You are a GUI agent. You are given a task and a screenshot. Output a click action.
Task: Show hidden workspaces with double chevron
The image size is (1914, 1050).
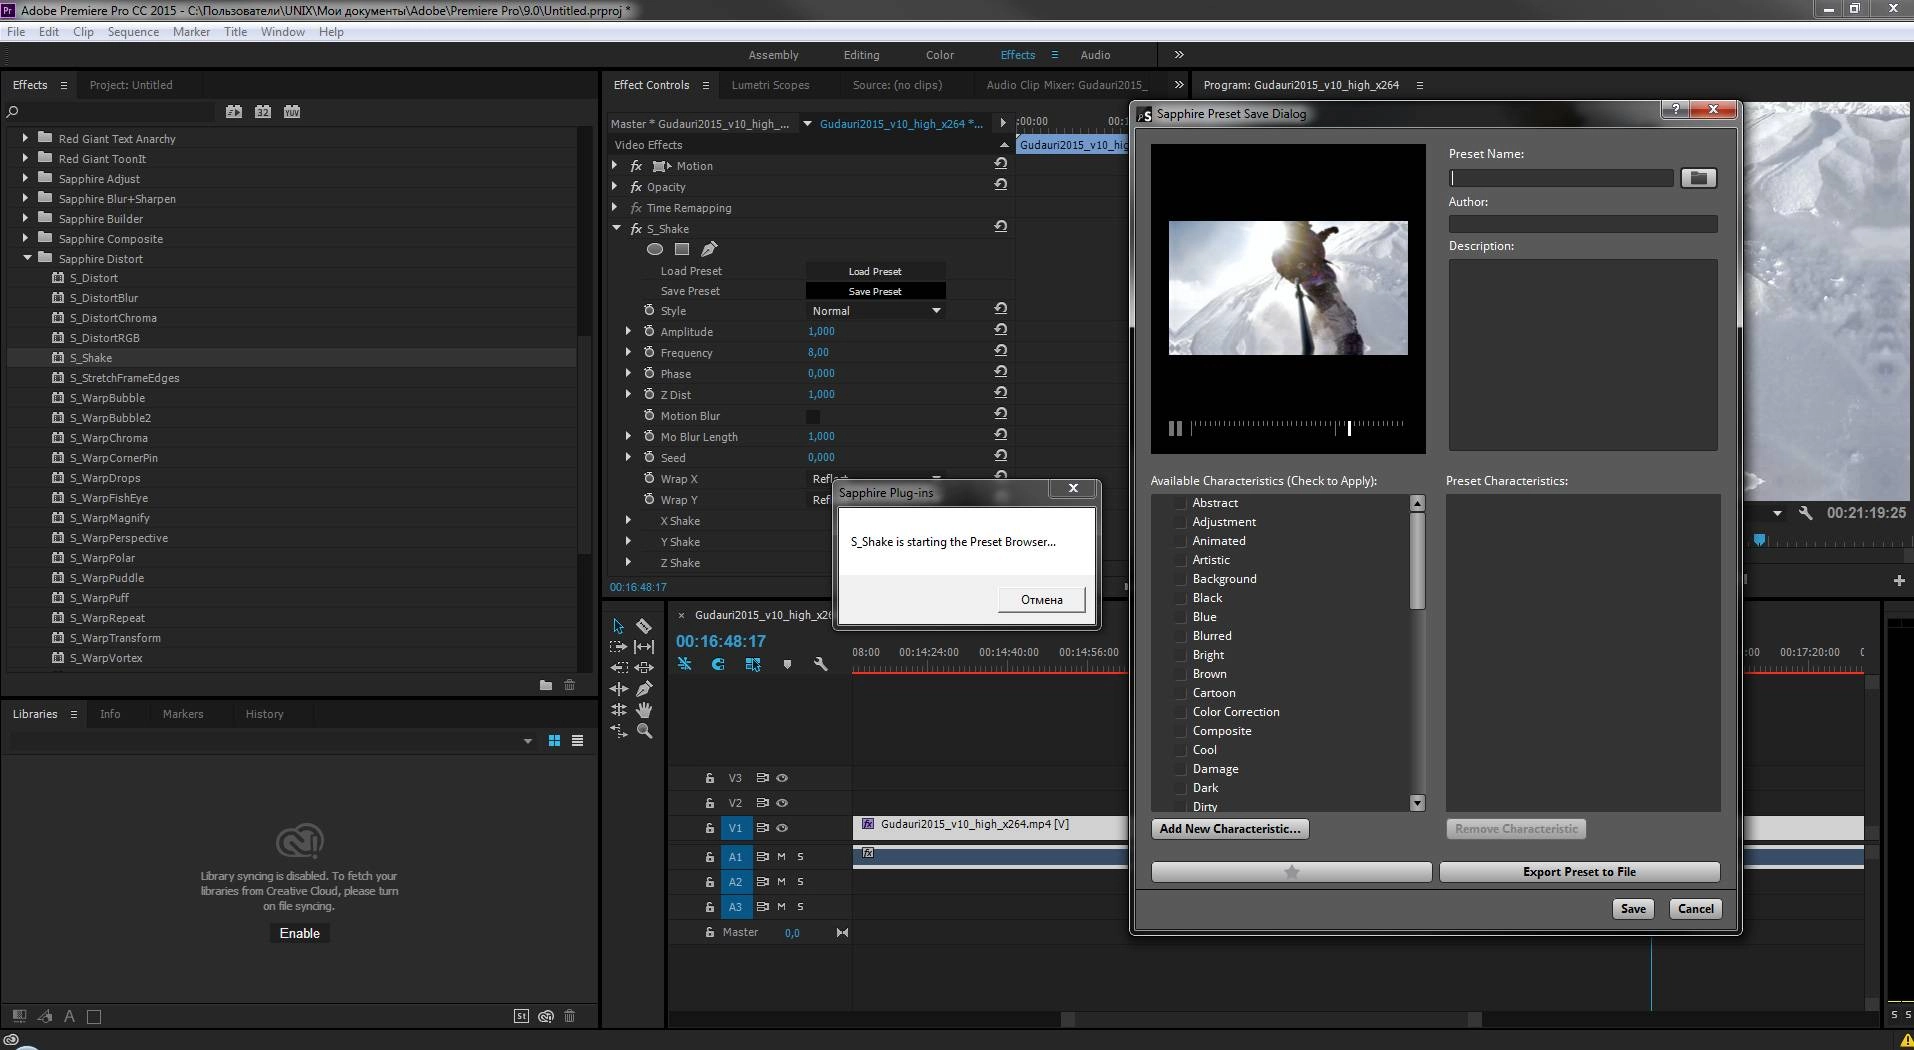click(1179, 55)
